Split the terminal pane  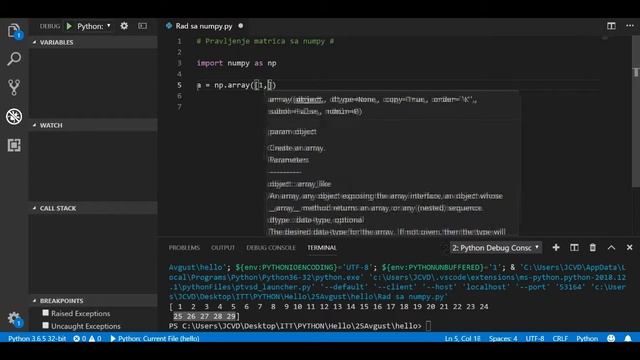tap(574, 247)
